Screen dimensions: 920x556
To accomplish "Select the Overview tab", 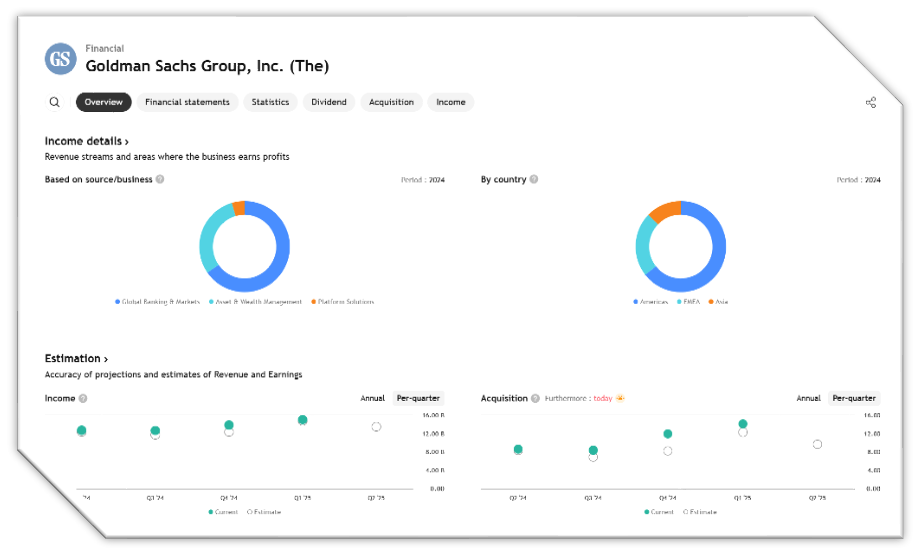I will click(x=103, y=102).
